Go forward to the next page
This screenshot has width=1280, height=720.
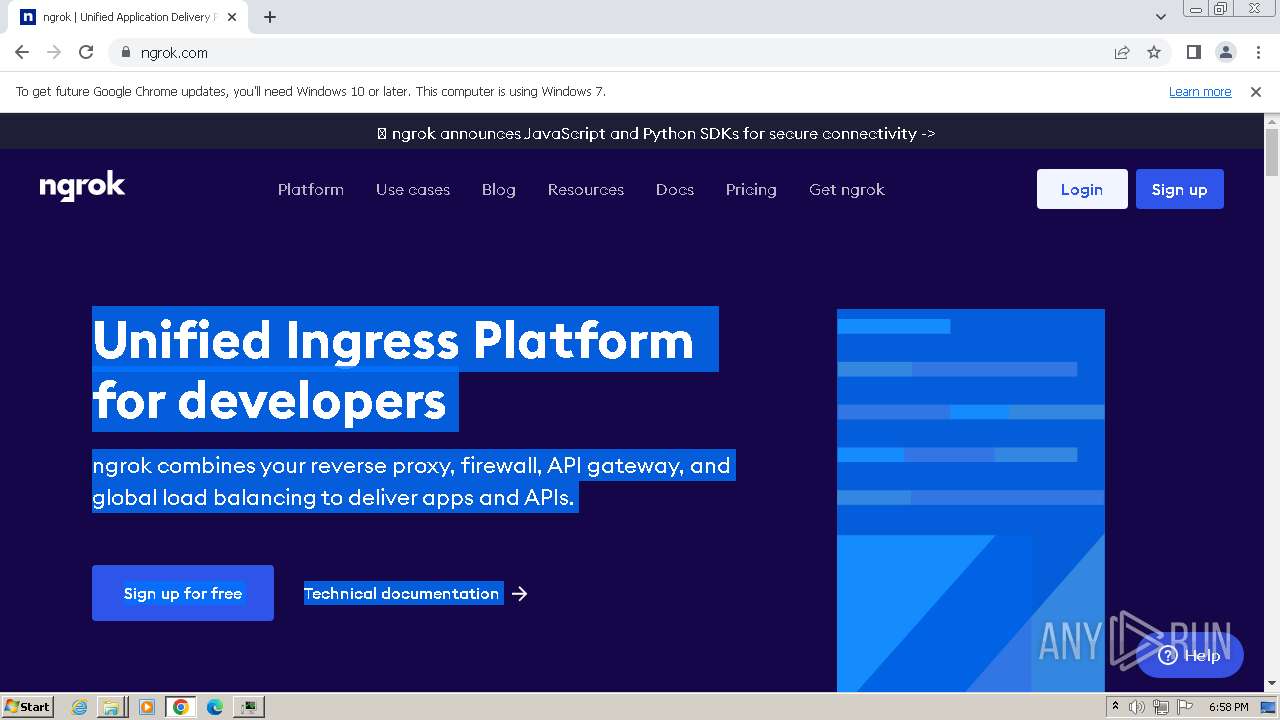54,52
